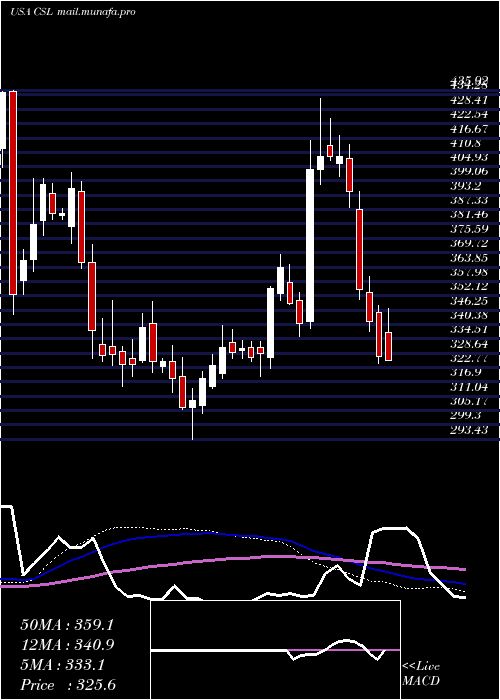Select the 393.2 price level label

click(465, 186)
